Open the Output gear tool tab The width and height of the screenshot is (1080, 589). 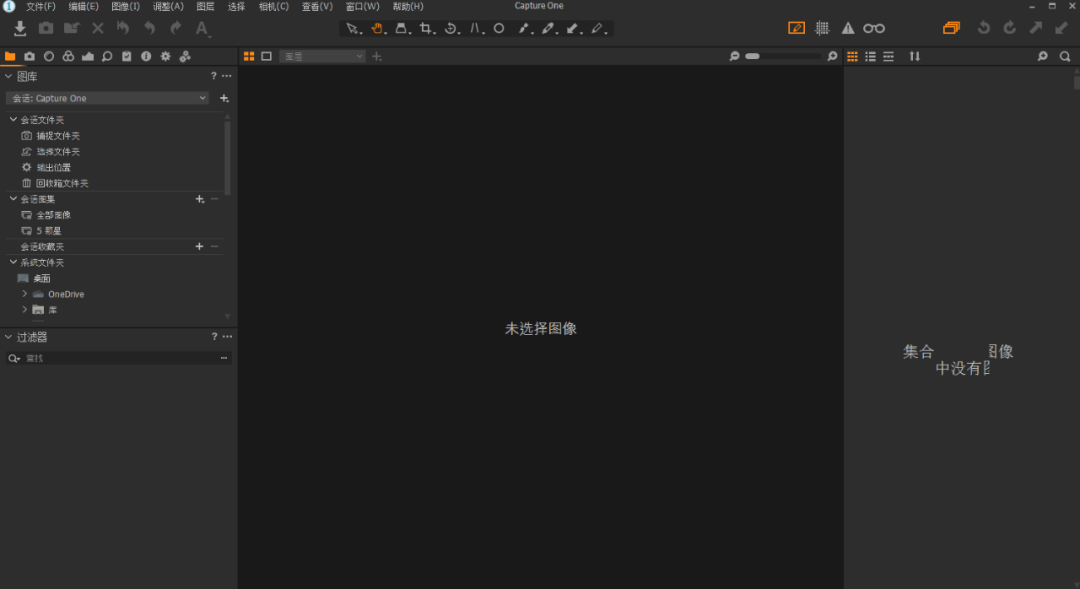[x=165, y=56]
